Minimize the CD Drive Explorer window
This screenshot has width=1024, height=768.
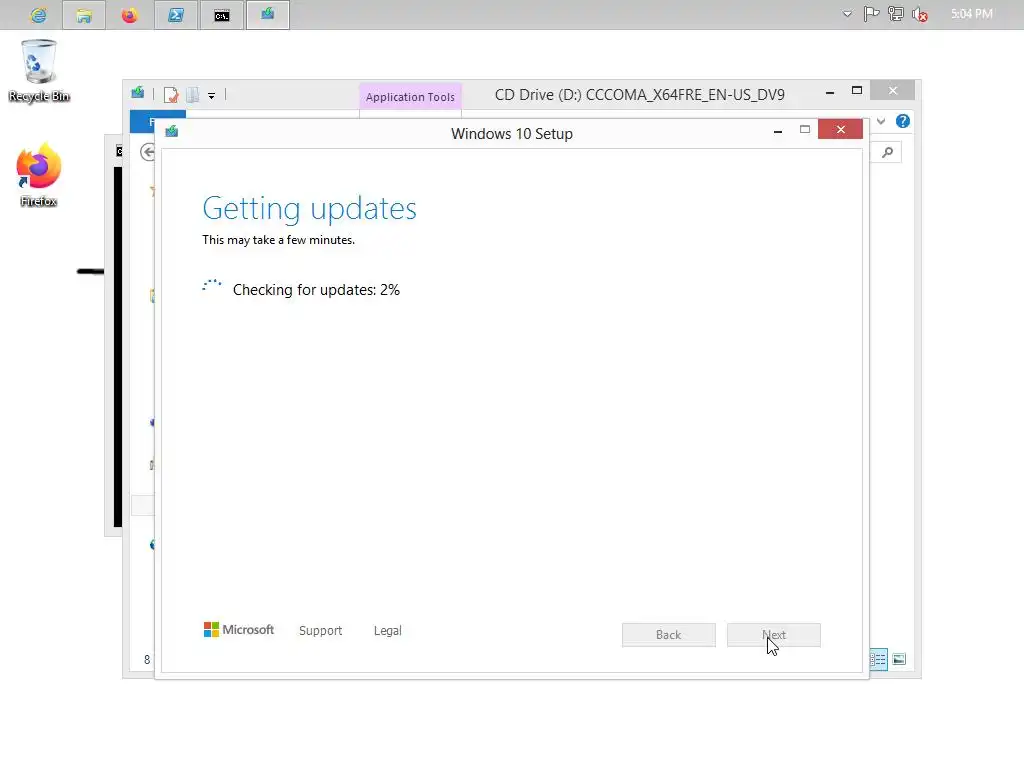coord(830,93)
